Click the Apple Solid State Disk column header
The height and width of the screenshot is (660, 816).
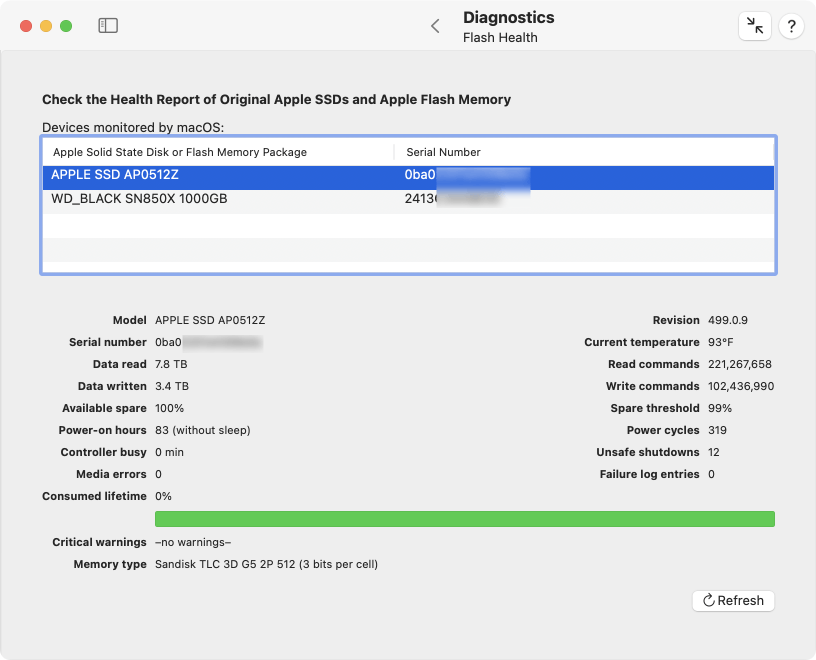[x=180, y=152]
